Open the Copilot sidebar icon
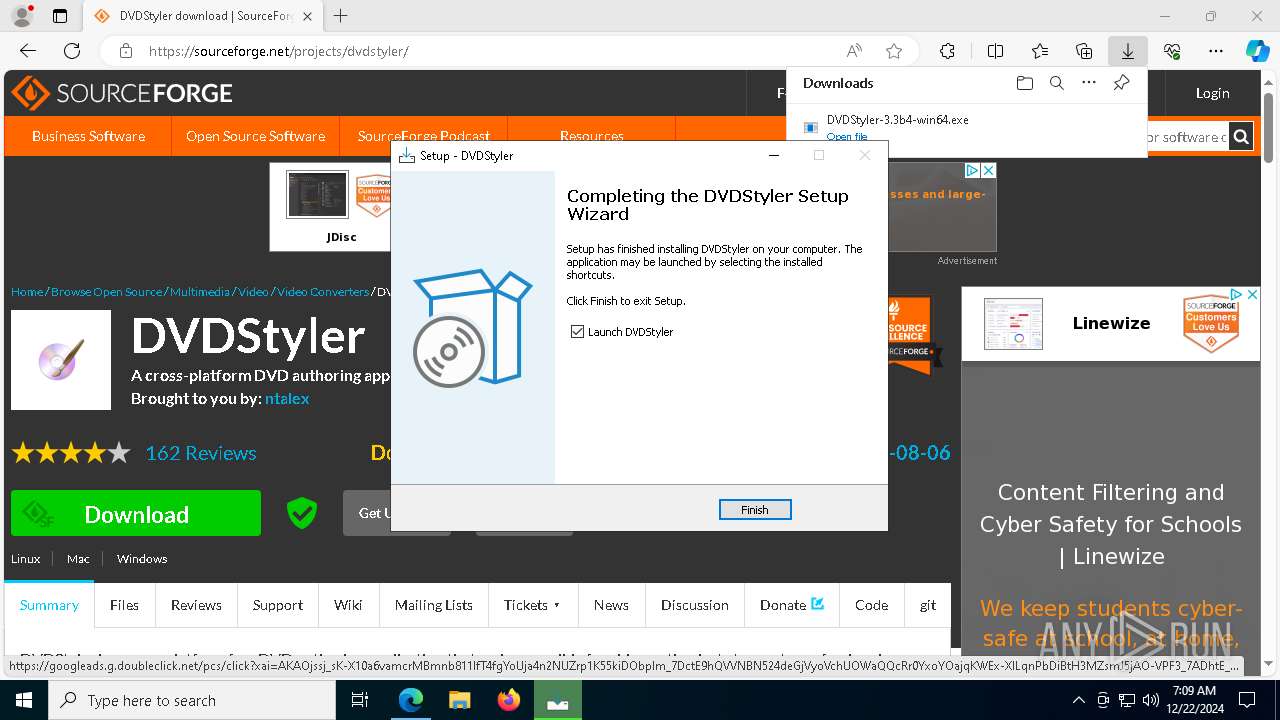Viewport: 1280px width, 720px height. 1257,51
